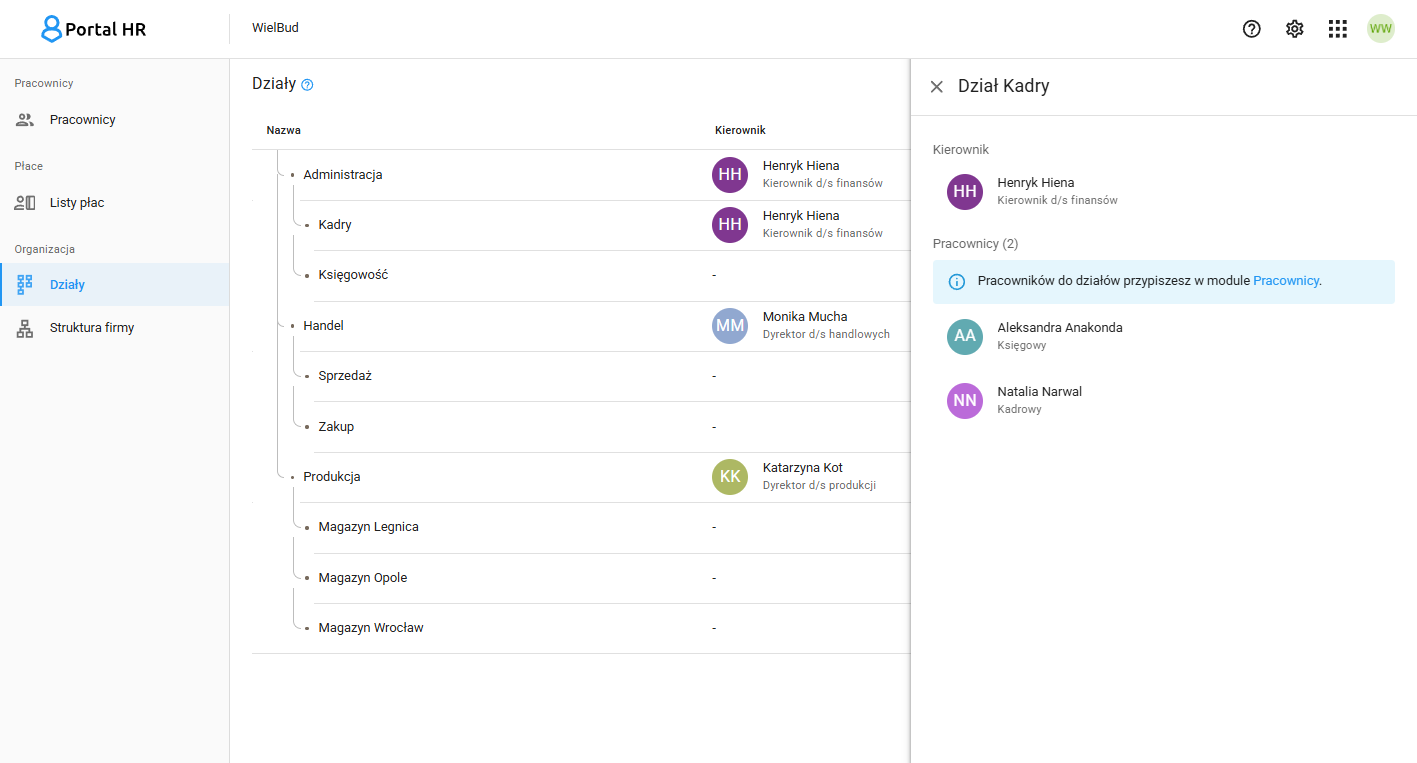Open the Magazyn Opole sub-department

[363, 578]
